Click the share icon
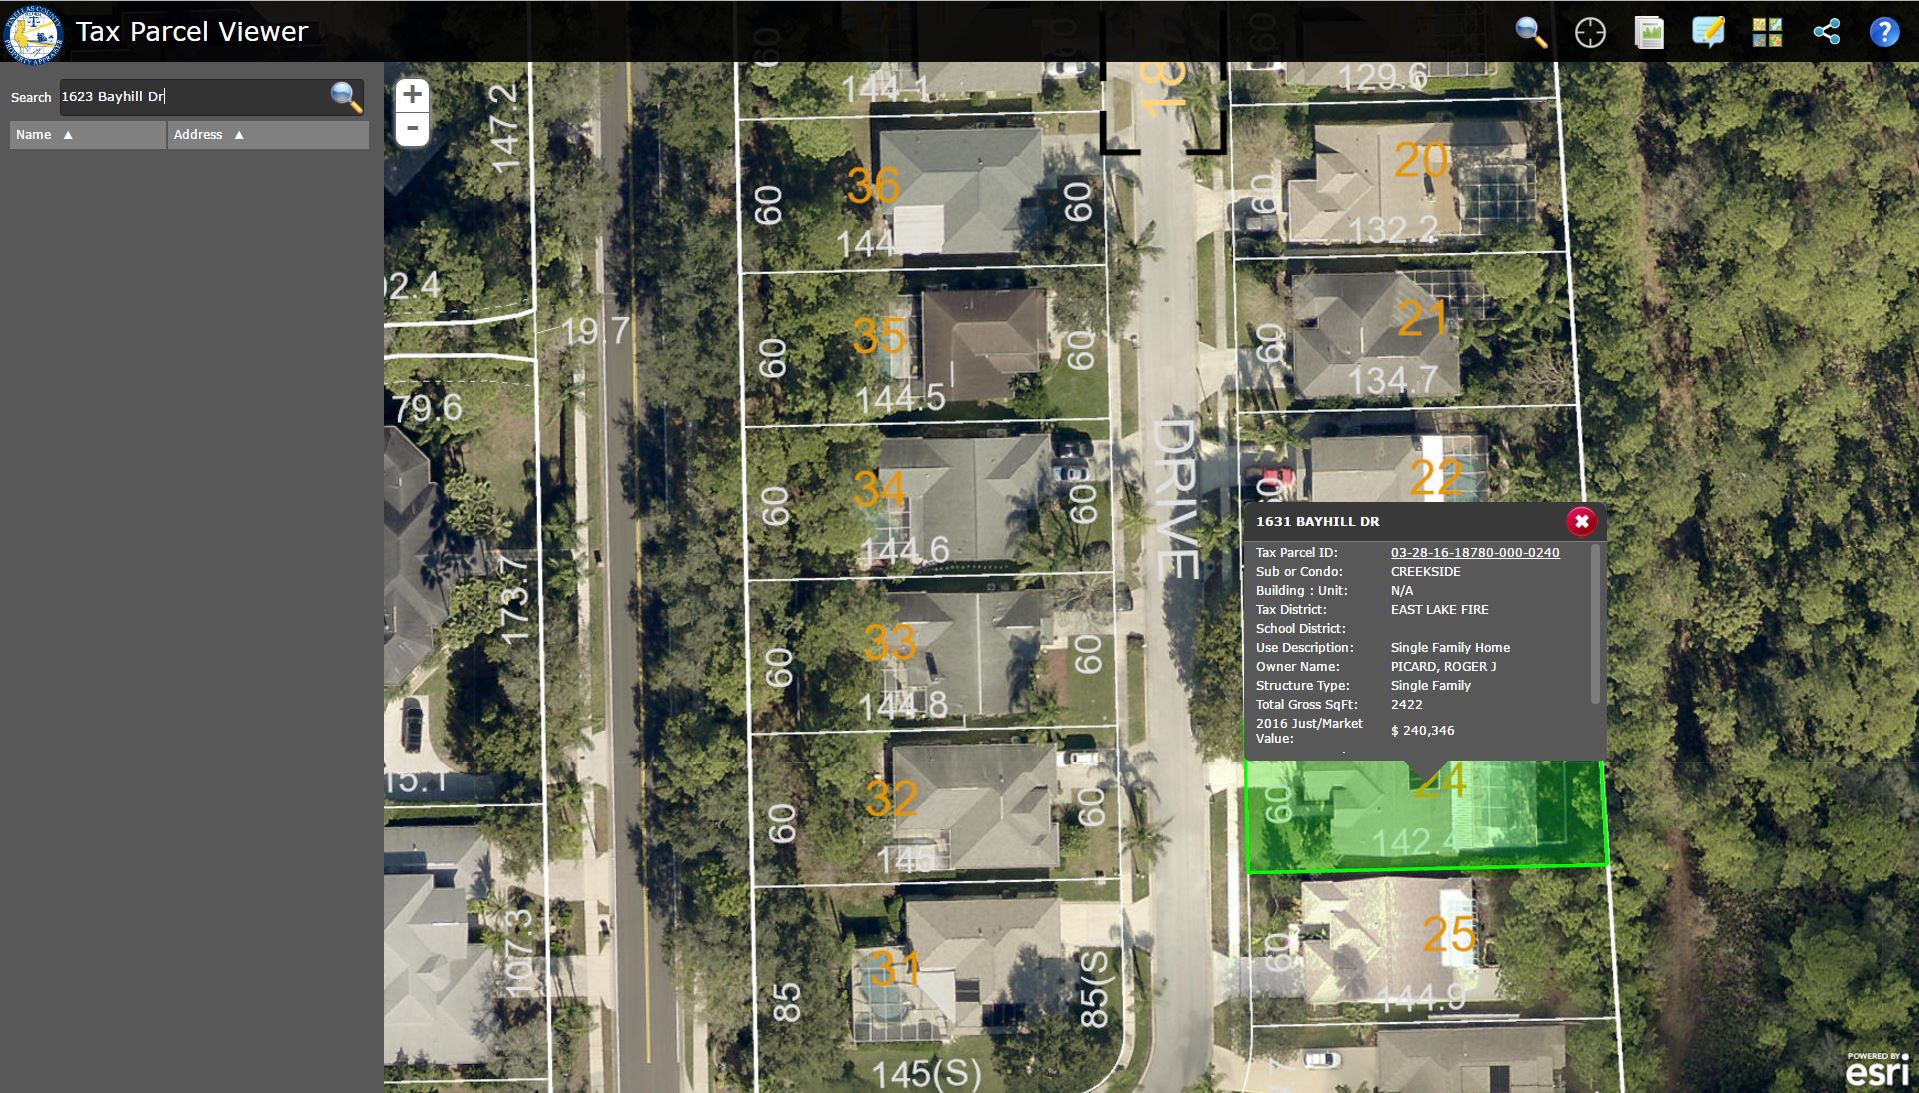Screen dimensions: 1919x1093 point(1826,32)
